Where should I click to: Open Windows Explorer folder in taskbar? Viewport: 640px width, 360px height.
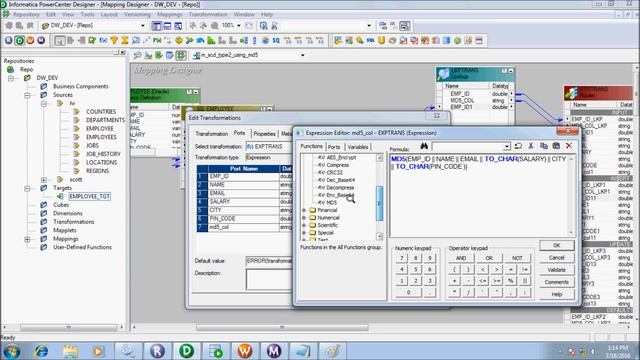point(70,351)
